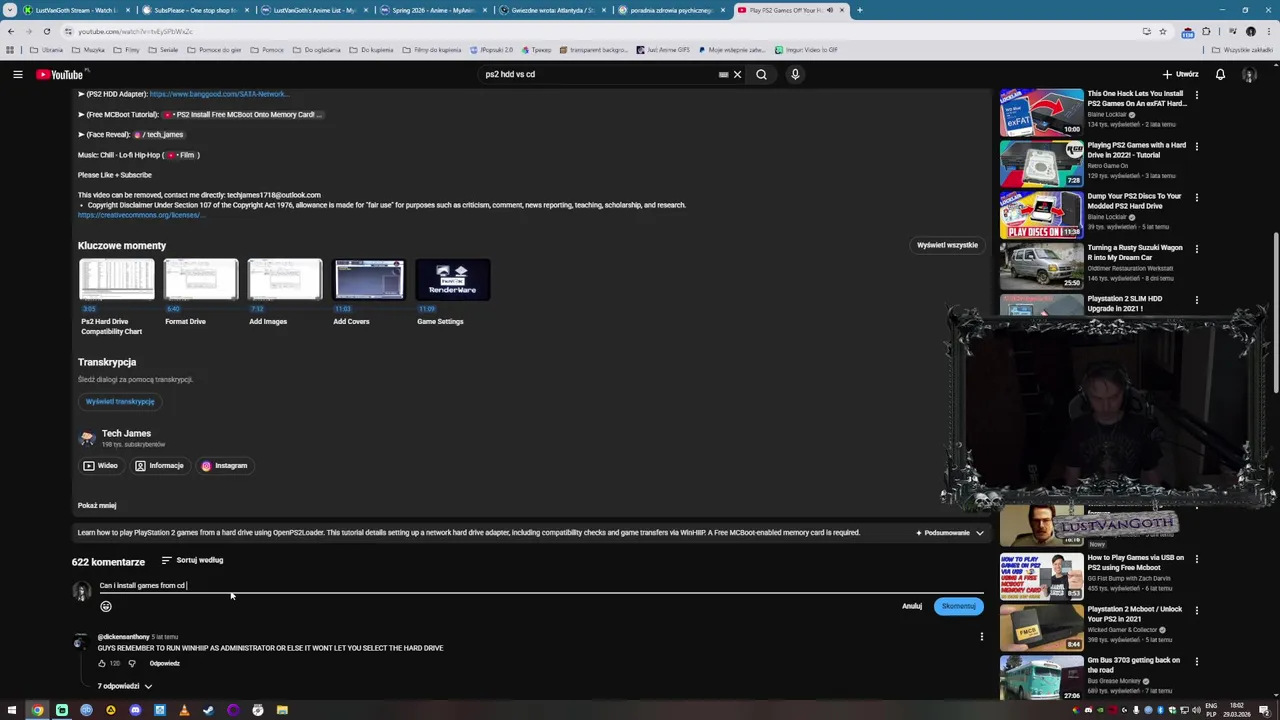Open the Tech James channel name
1280x720 pixels.
click(126, 433)
